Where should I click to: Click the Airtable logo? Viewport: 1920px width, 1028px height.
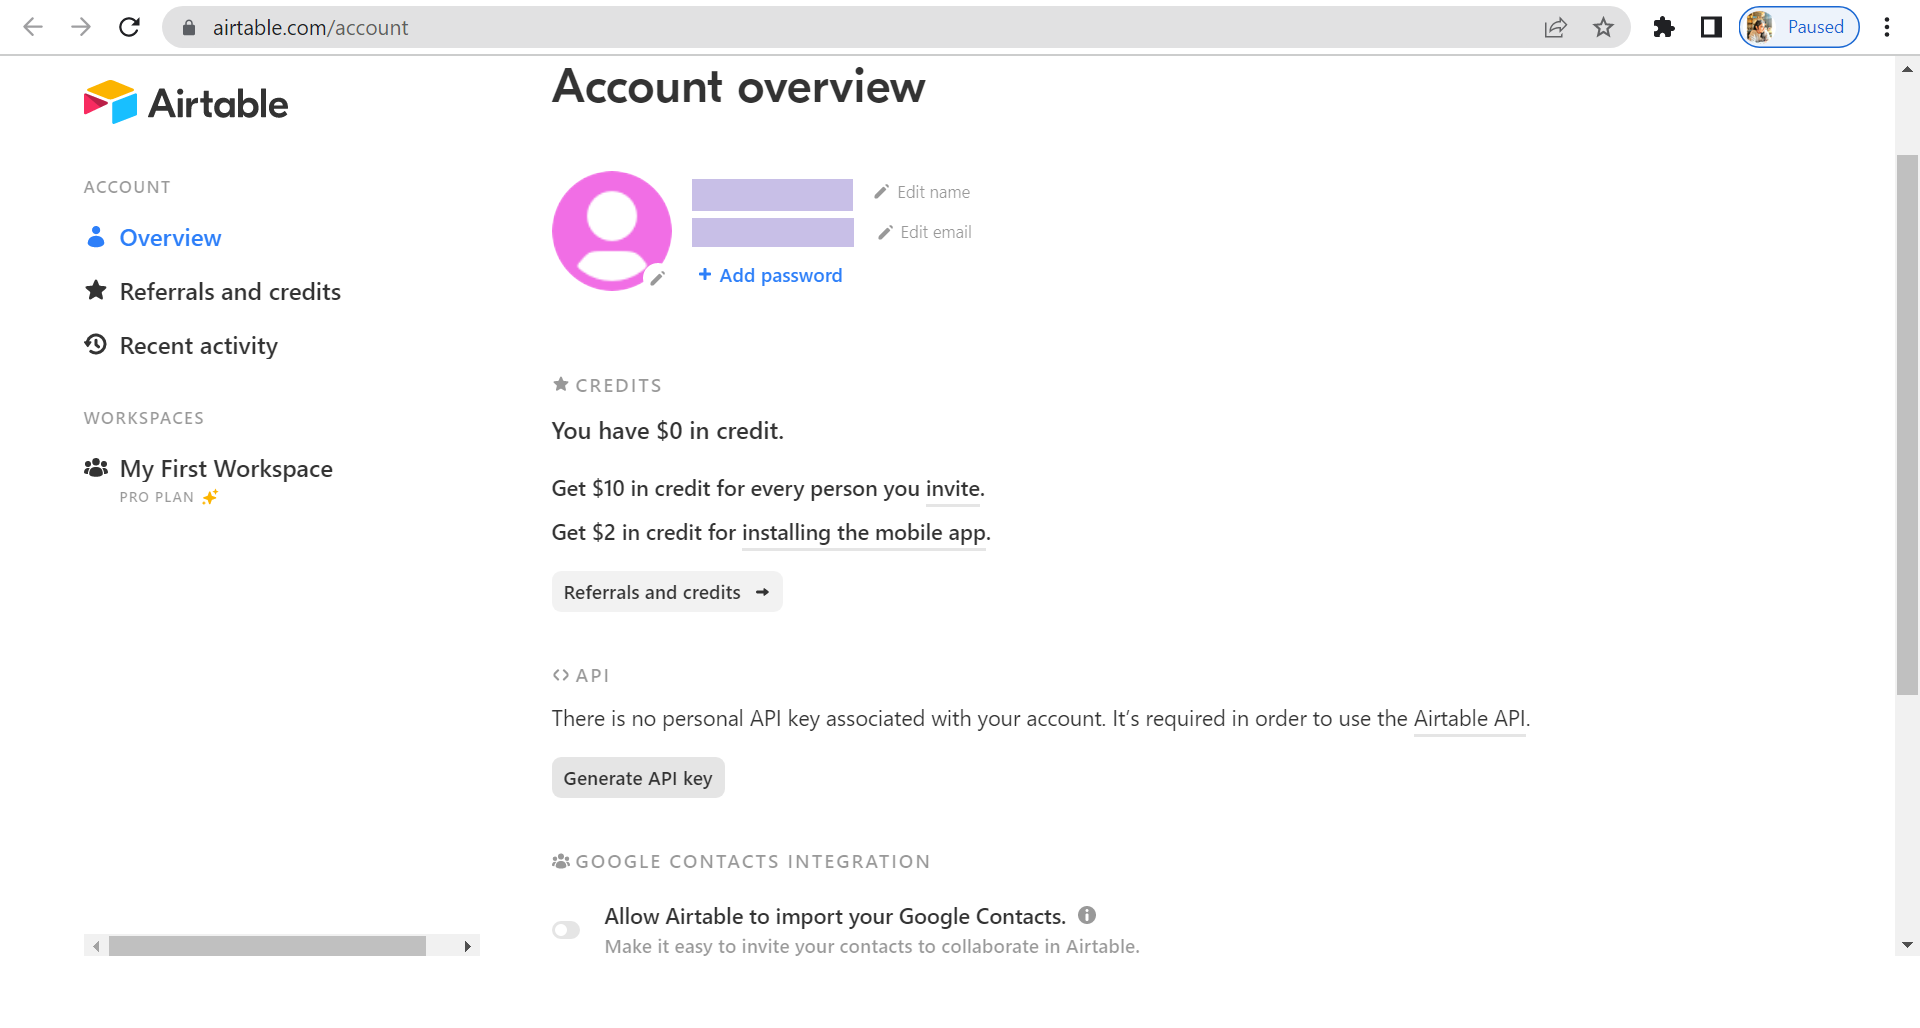click(186, 103)
